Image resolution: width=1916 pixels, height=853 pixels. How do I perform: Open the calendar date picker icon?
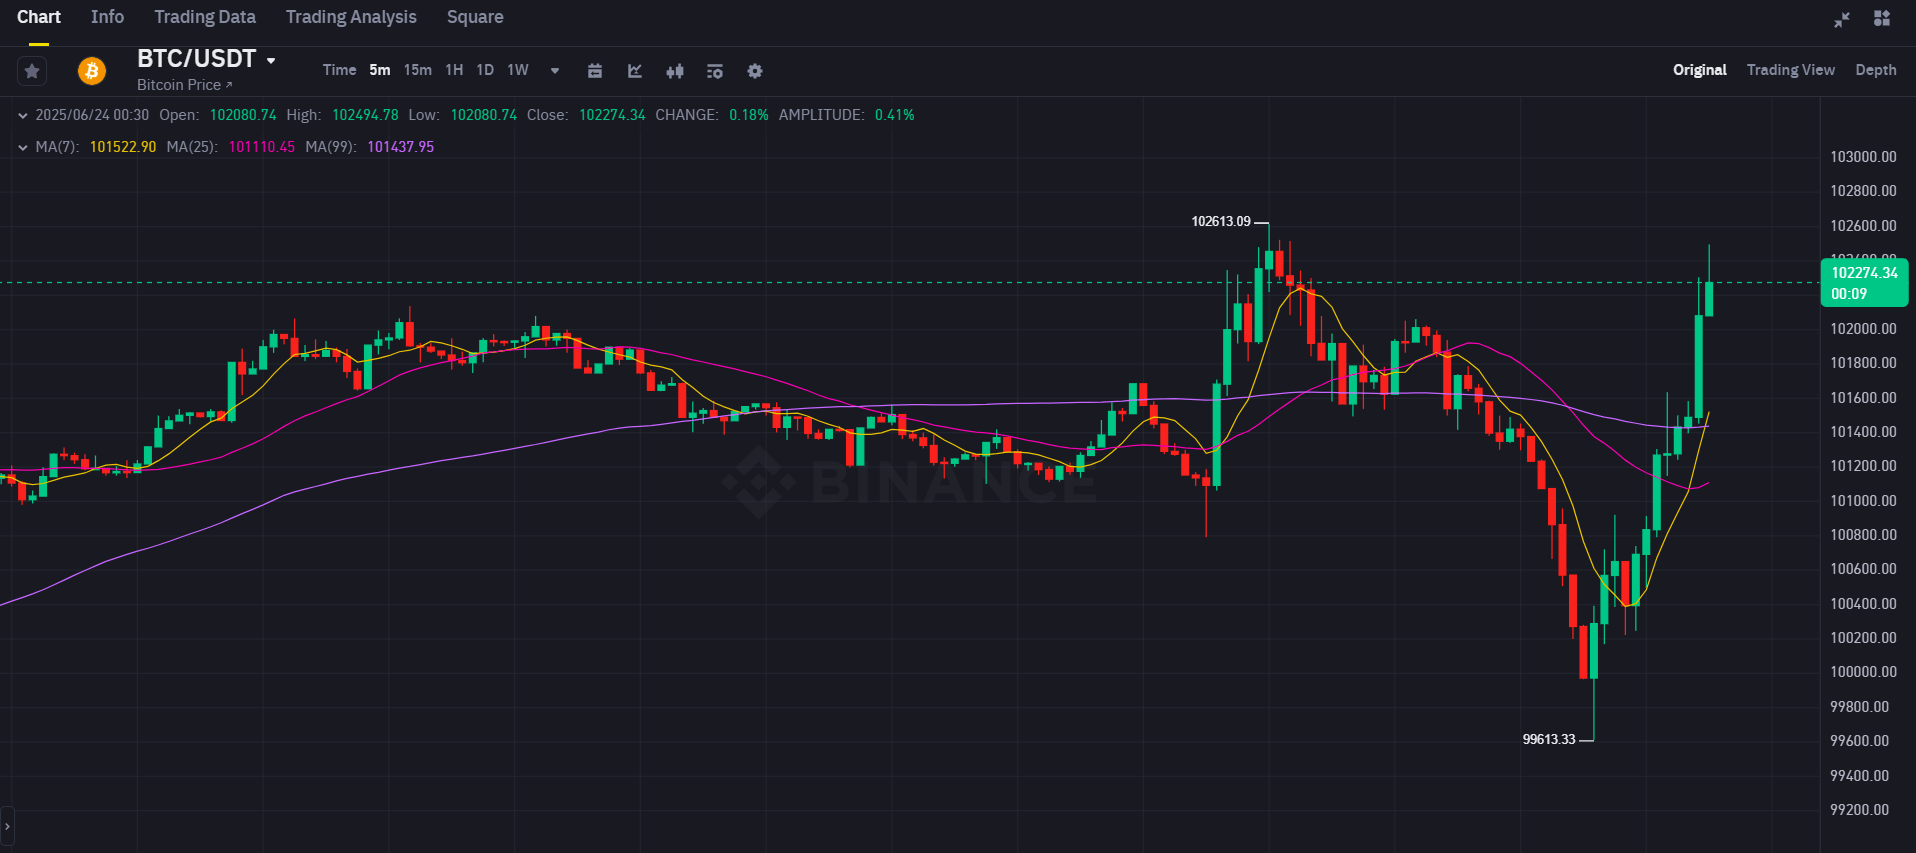pyautogui.click(x=595, y=71)
